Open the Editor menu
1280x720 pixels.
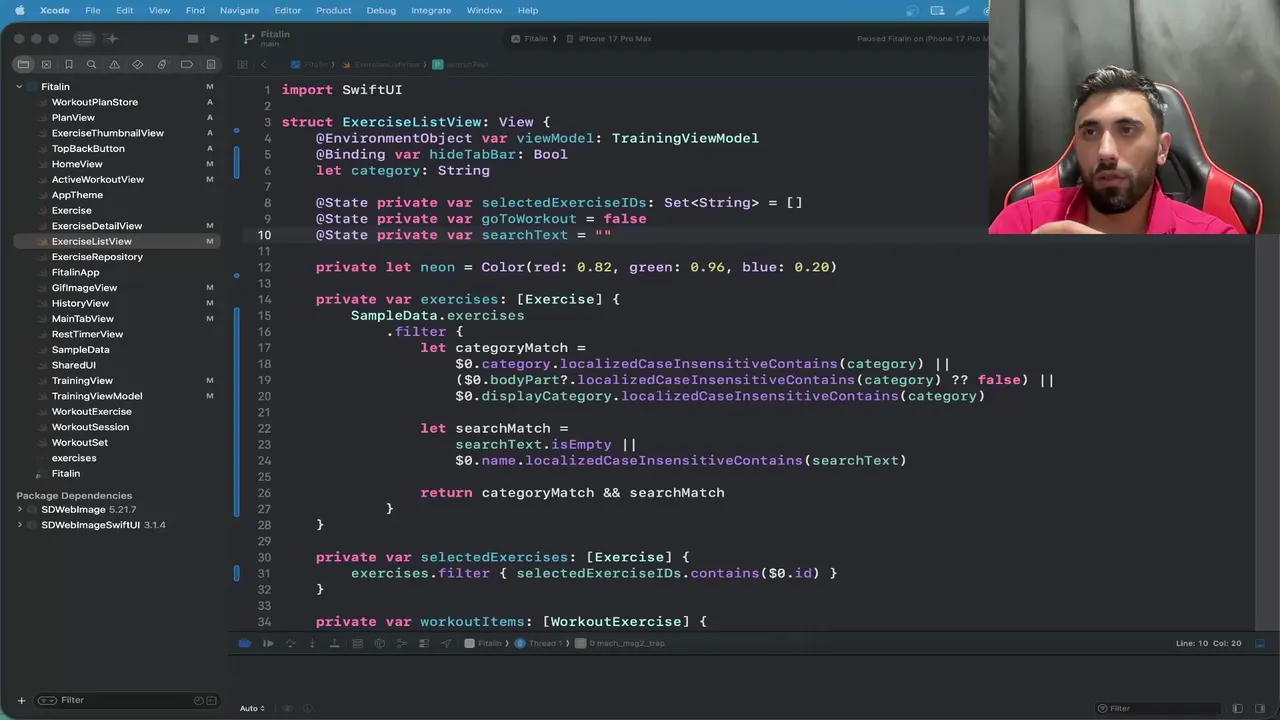tap(287, 10)
